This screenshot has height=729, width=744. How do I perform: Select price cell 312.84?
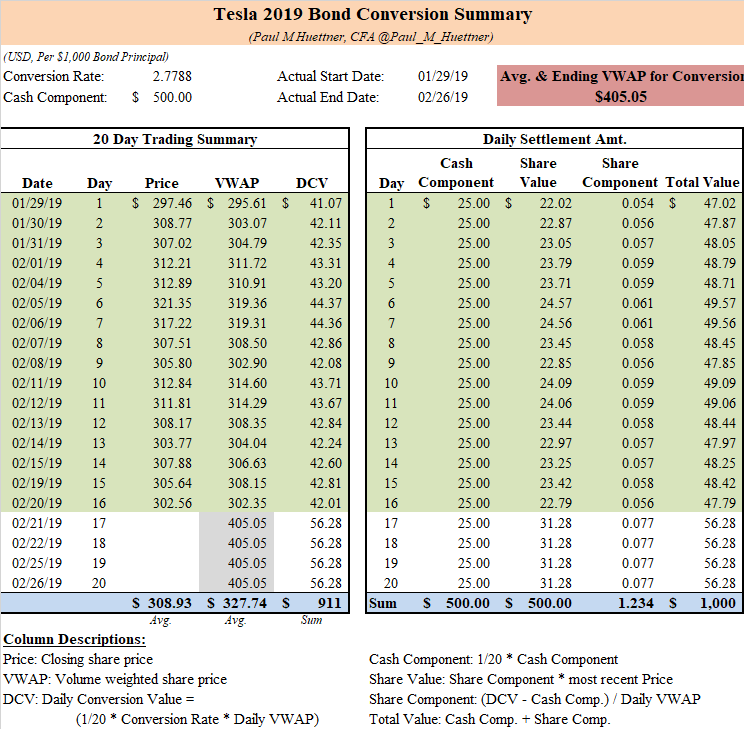172,383
